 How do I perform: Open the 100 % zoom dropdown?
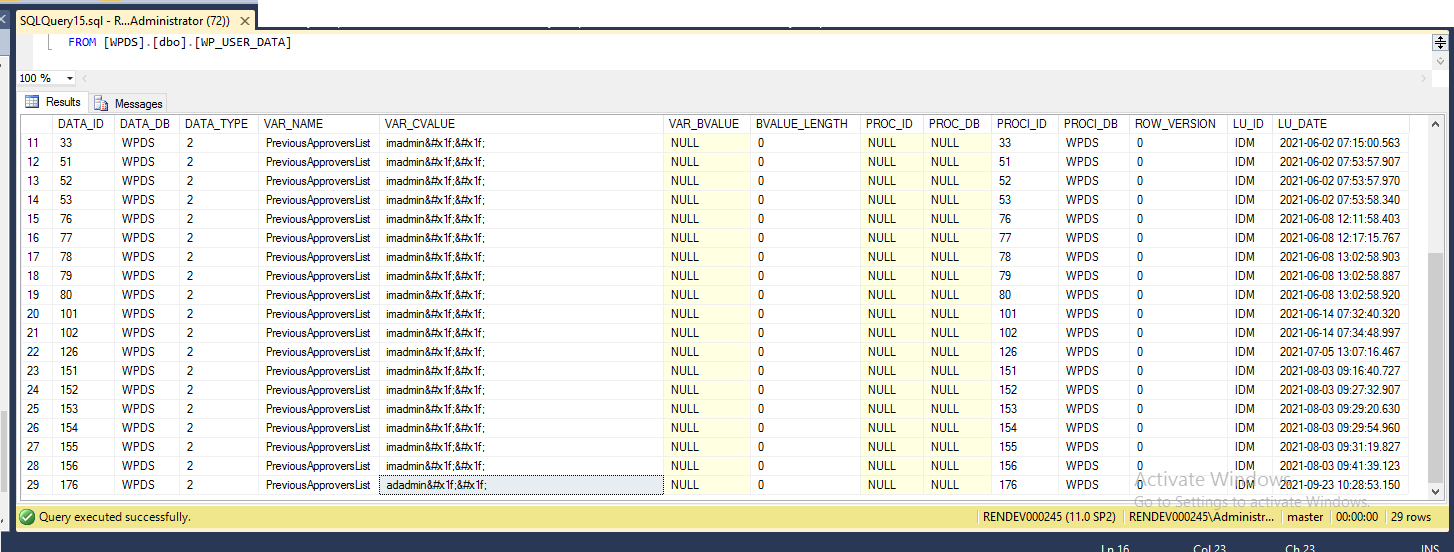[x=70, y=78]
